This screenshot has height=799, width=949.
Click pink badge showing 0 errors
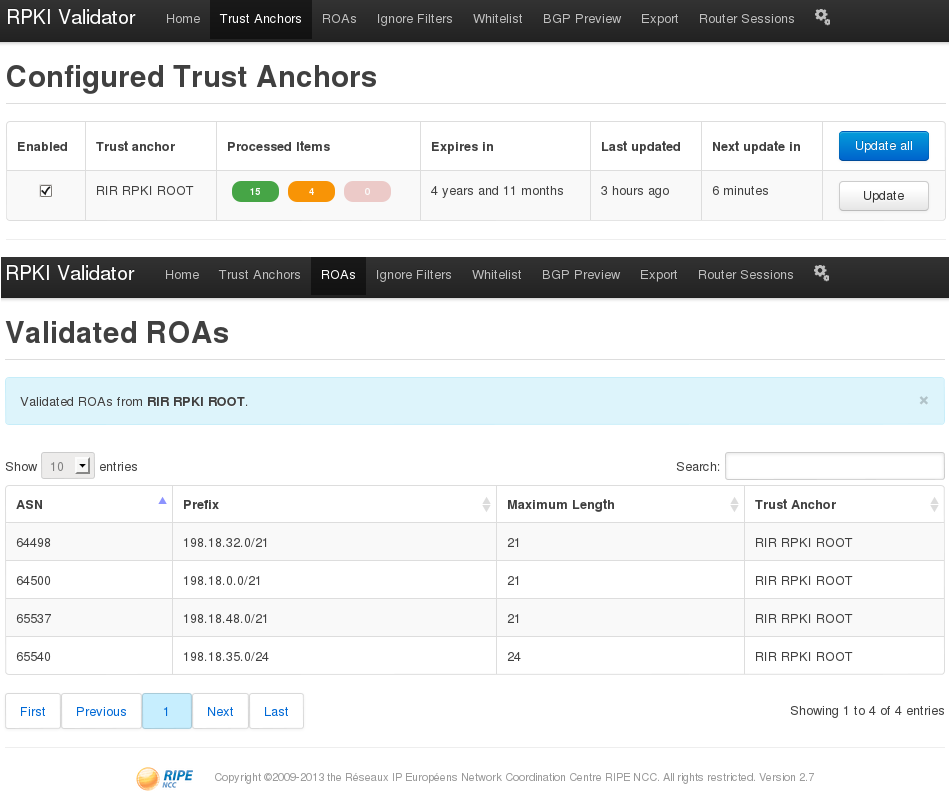coord(367,191)
